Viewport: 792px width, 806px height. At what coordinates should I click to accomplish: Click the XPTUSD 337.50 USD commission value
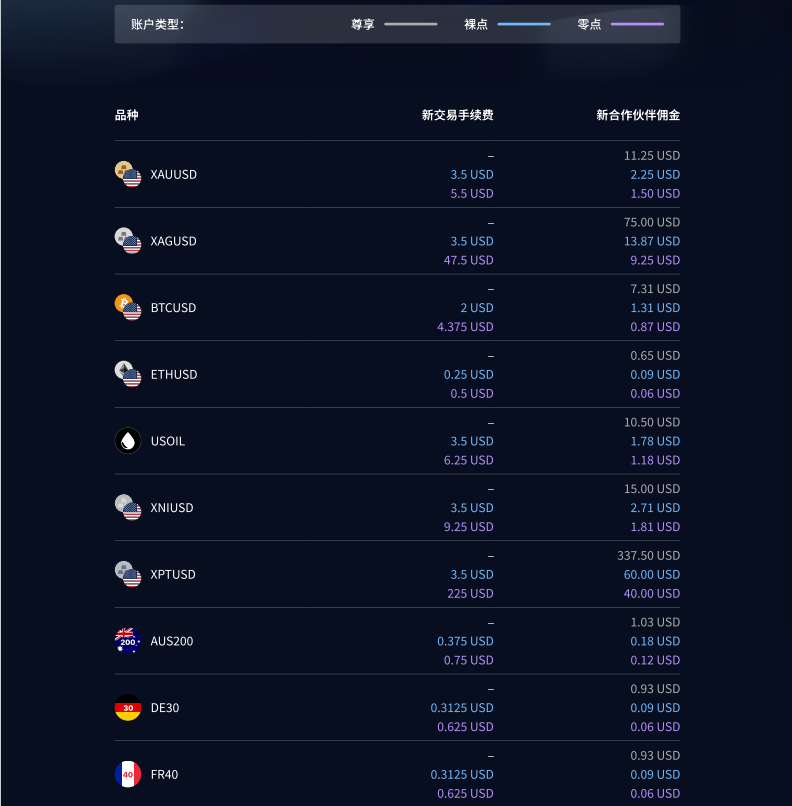coord(649,556)
